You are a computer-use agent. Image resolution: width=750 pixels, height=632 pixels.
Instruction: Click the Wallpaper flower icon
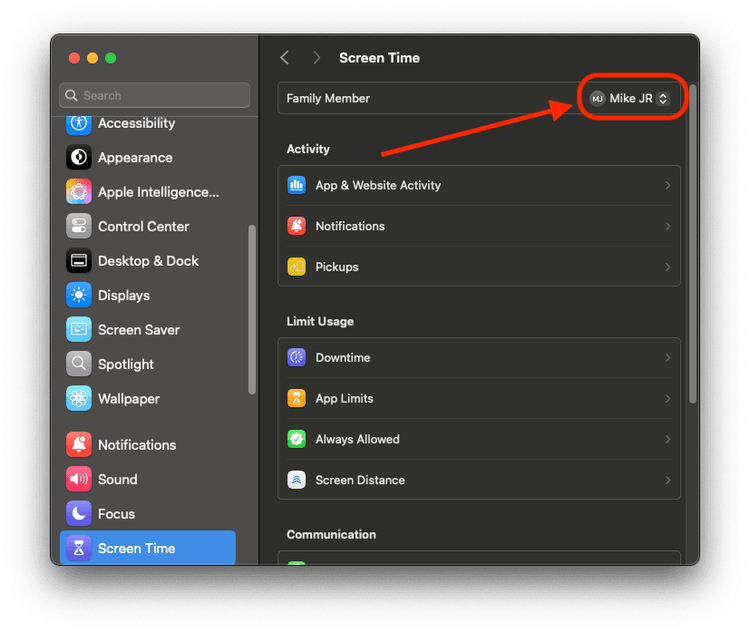(79, 399)
